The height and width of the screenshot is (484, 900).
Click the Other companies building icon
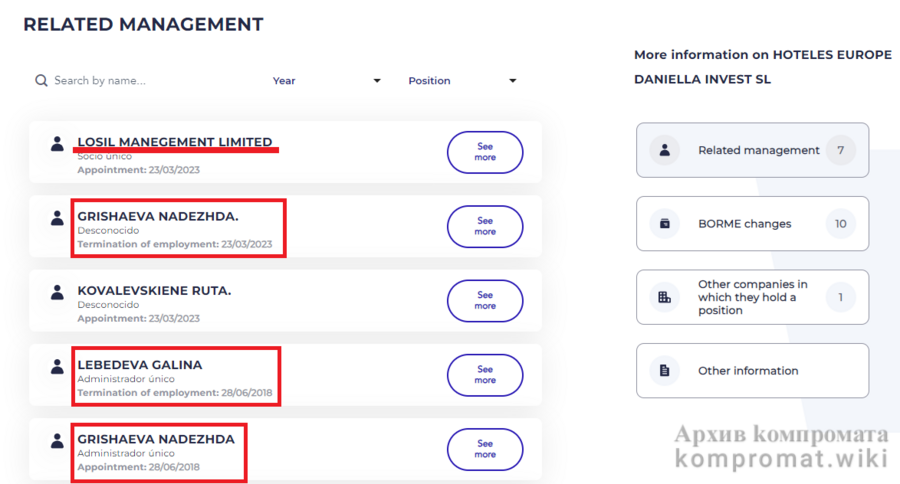point(663,297)
